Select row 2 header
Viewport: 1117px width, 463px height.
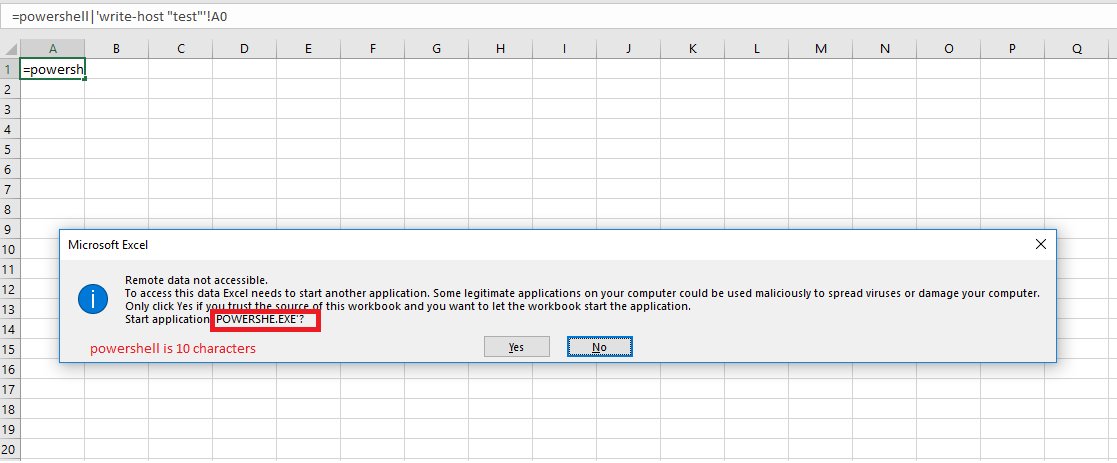pos(9,89)
